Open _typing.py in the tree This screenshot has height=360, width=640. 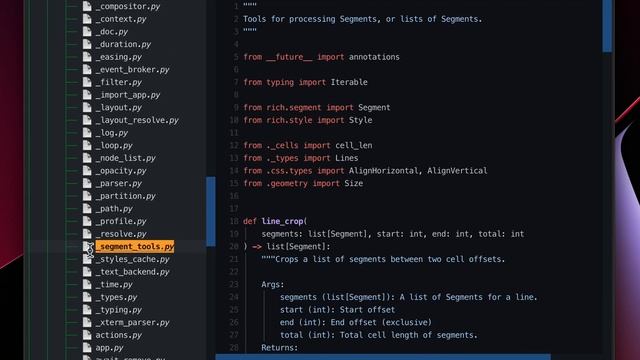point(118,310)
